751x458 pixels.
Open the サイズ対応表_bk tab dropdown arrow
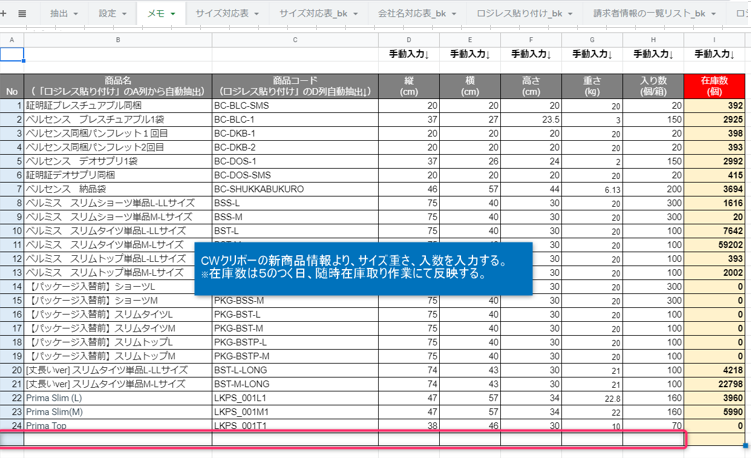355,14
